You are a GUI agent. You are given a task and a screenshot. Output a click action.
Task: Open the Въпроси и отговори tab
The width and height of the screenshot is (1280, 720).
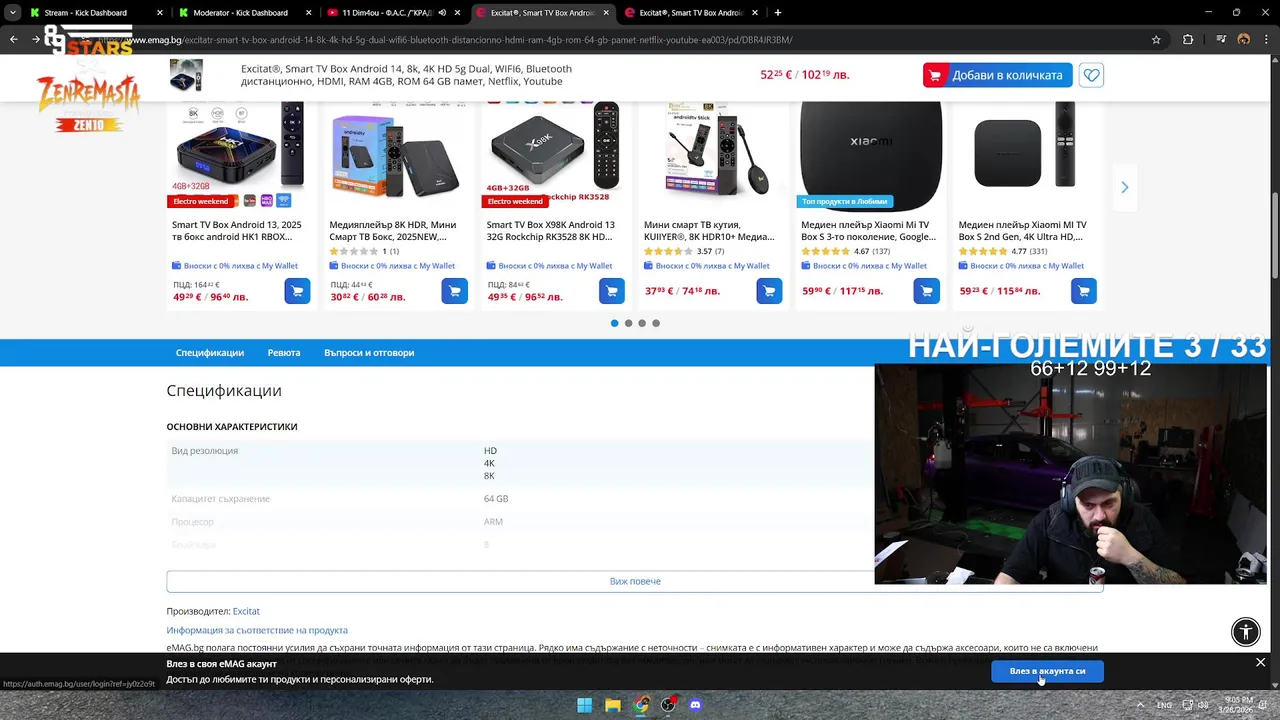(x=369, y=353)
